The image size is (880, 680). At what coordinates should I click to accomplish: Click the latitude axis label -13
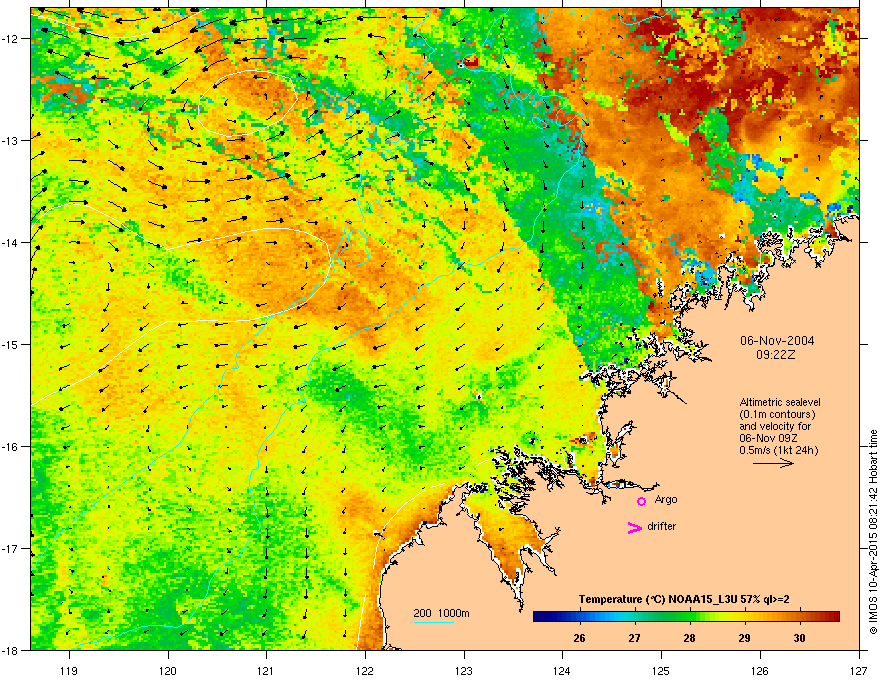click(x=11, y=140)
